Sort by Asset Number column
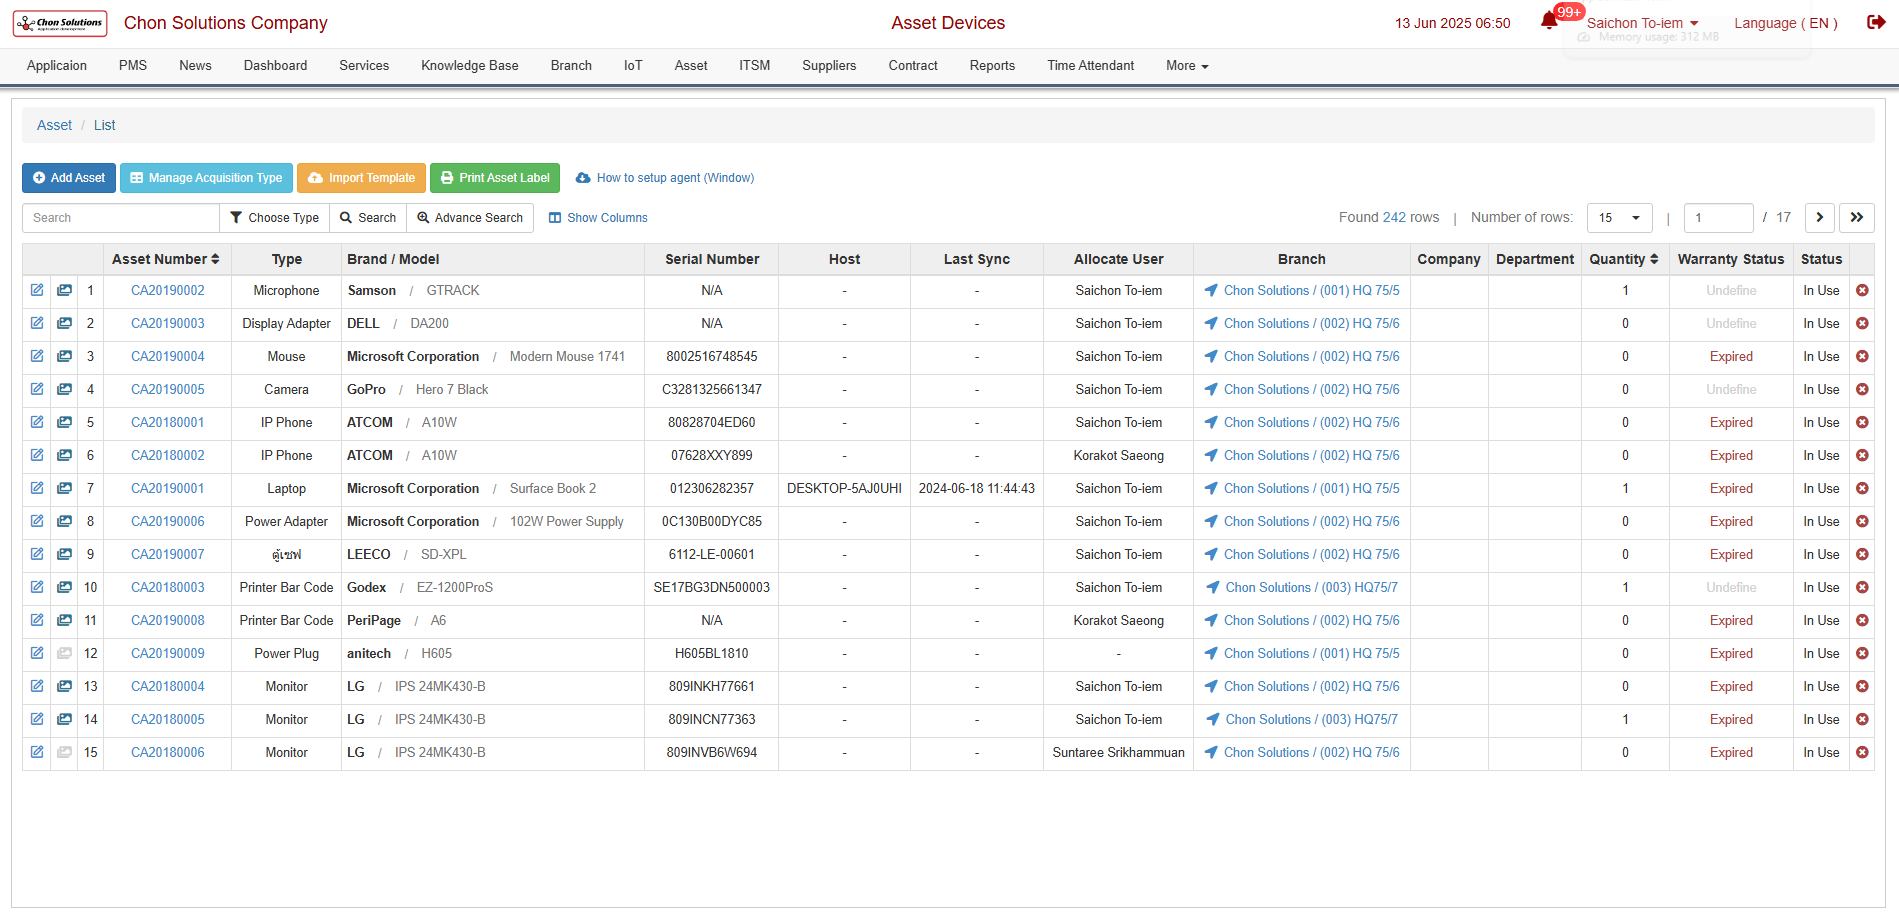Image resolution: width=1899 pixels, height=920 pixels. [166, 259]
